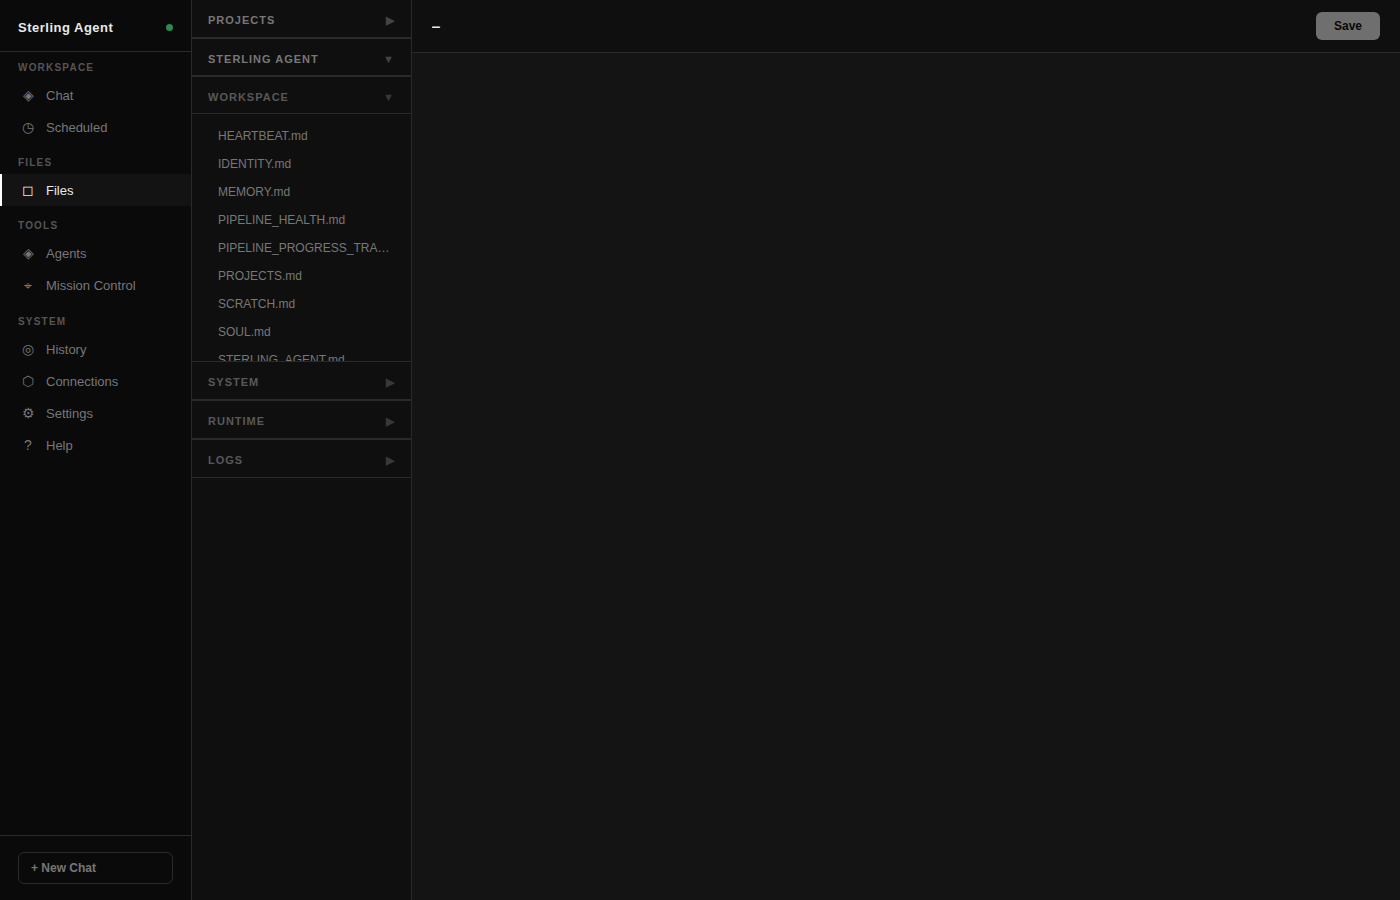Expand the Projects section arrow
The width and height of the screenshot is (1400, 900).
[390, 21]
